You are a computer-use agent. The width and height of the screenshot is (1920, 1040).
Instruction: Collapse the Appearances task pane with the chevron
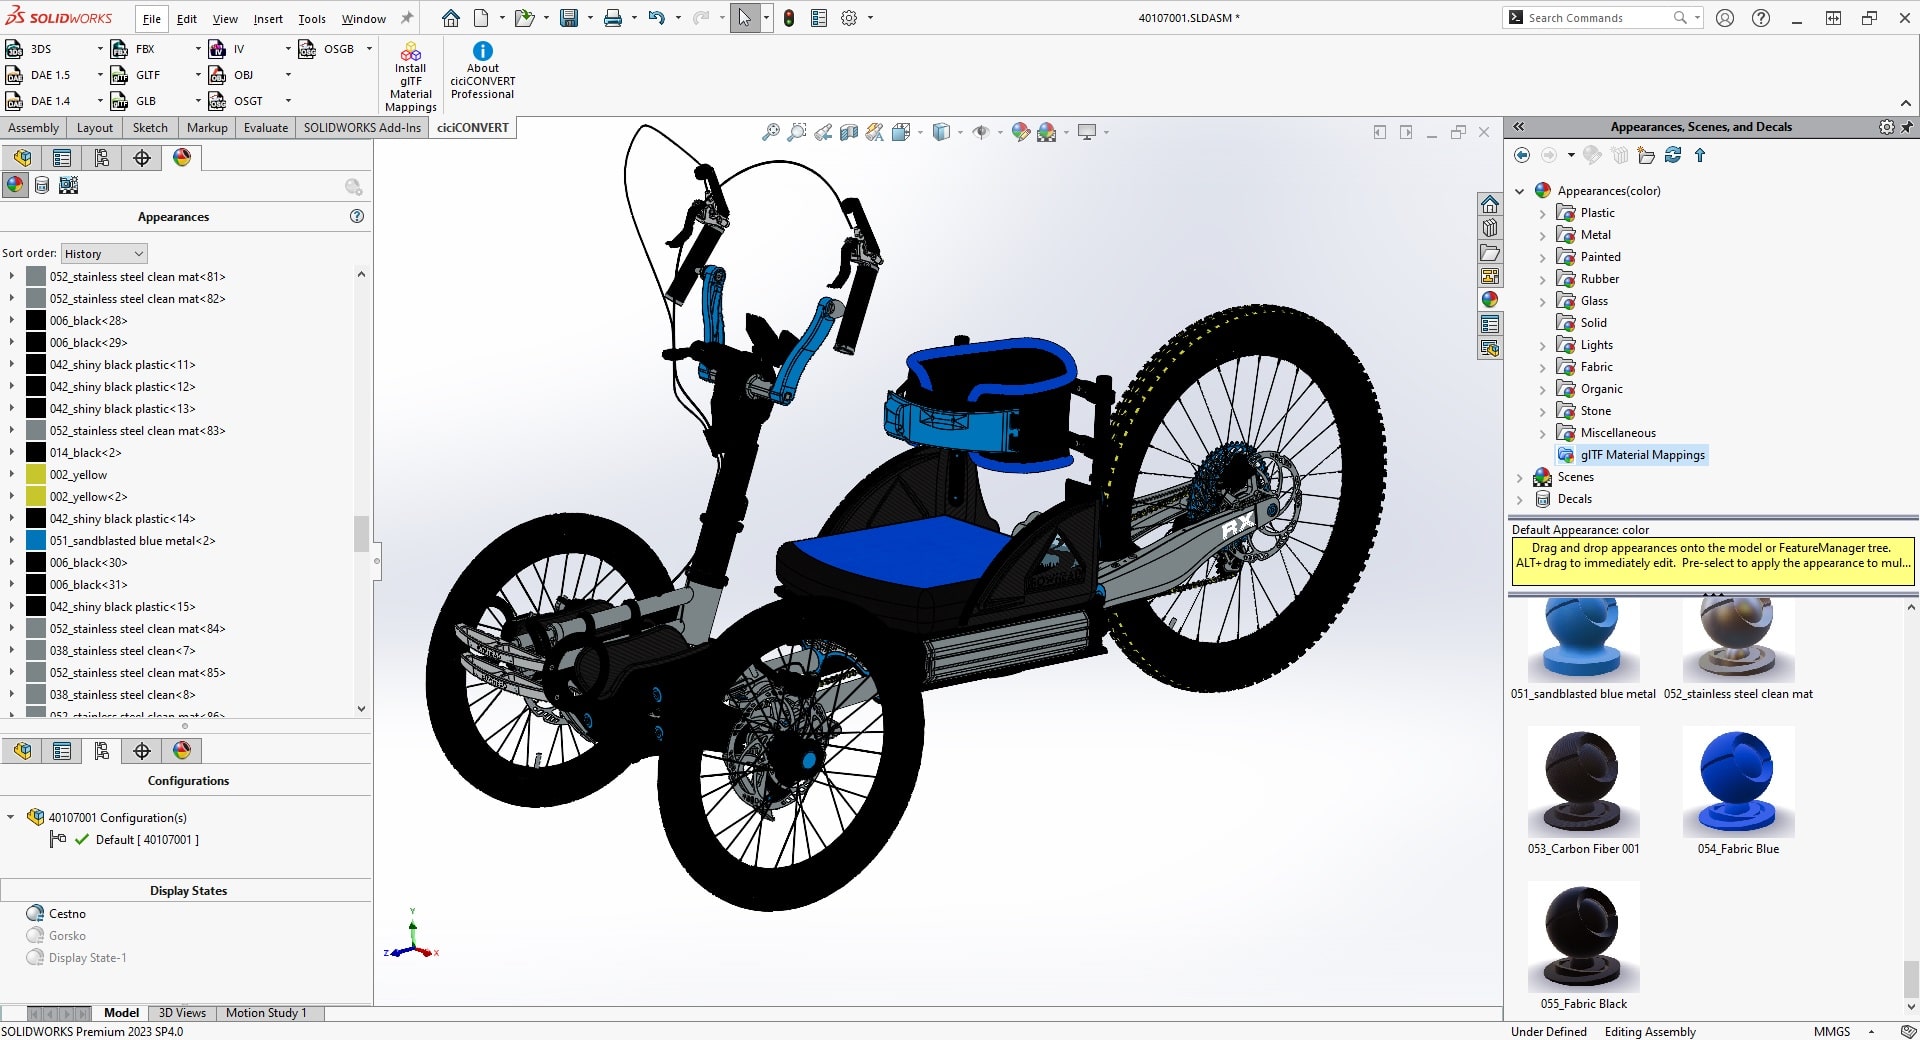[x=1519, y=127]
